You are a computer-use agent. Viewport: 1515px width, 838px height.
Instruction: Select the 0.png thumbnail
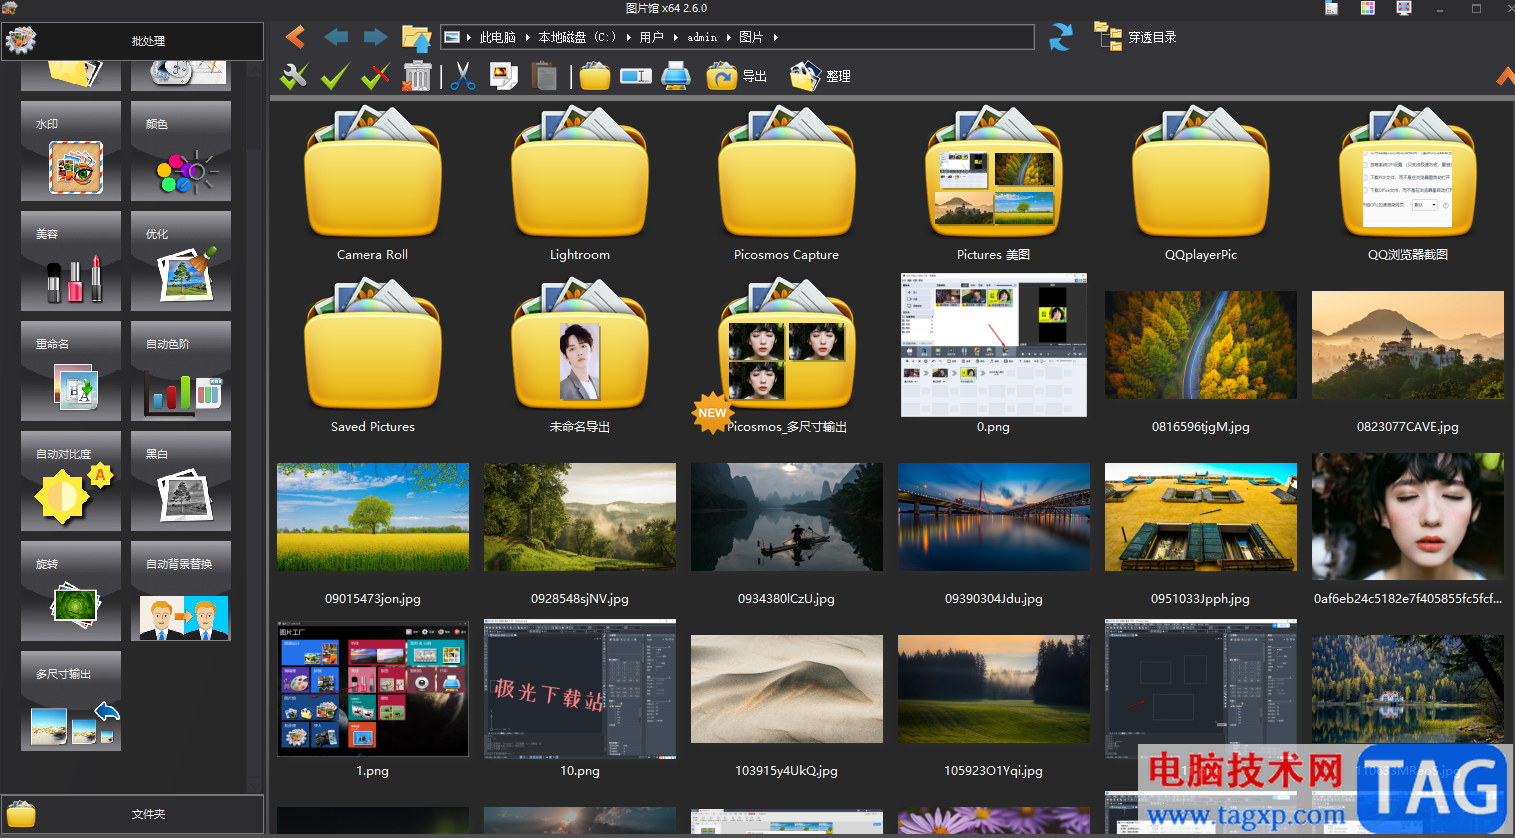(x=993, y=346)
